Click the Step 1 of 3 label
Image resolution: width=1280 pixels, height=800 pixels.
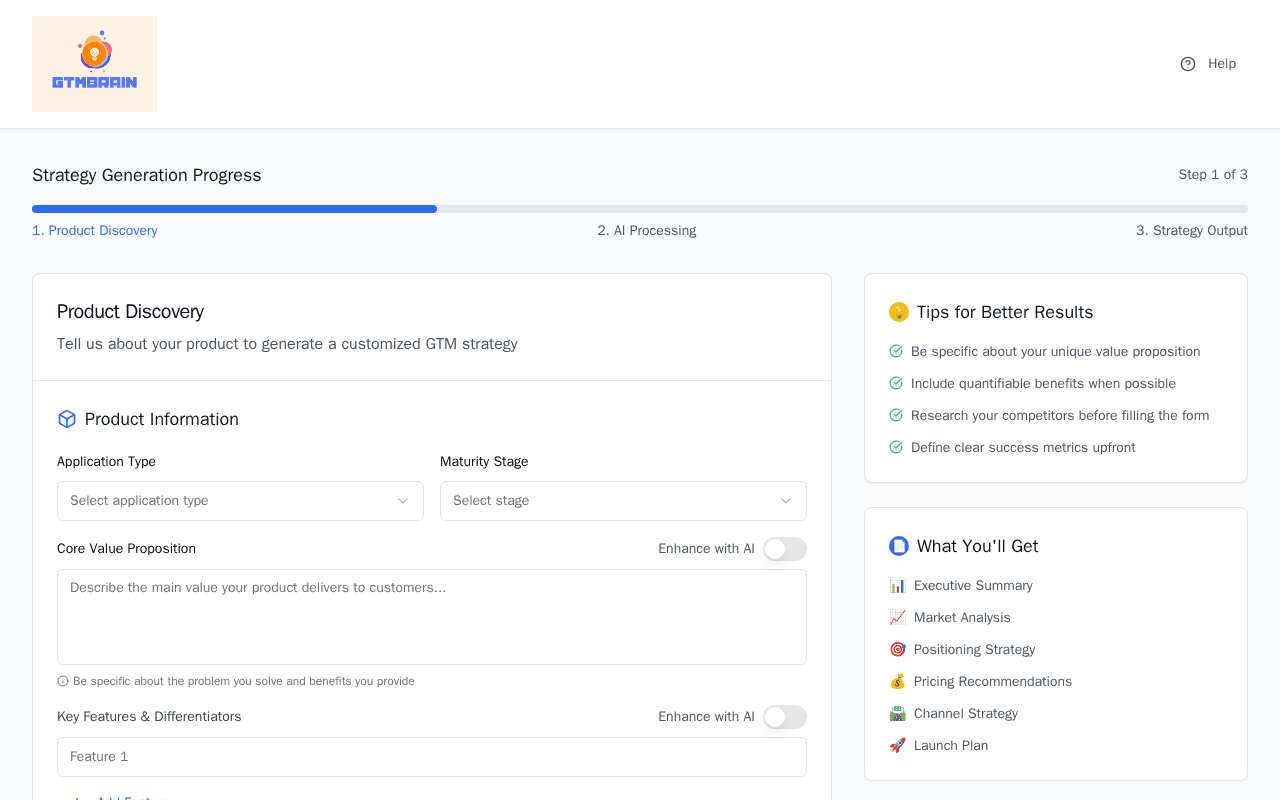coord(1213,175)
